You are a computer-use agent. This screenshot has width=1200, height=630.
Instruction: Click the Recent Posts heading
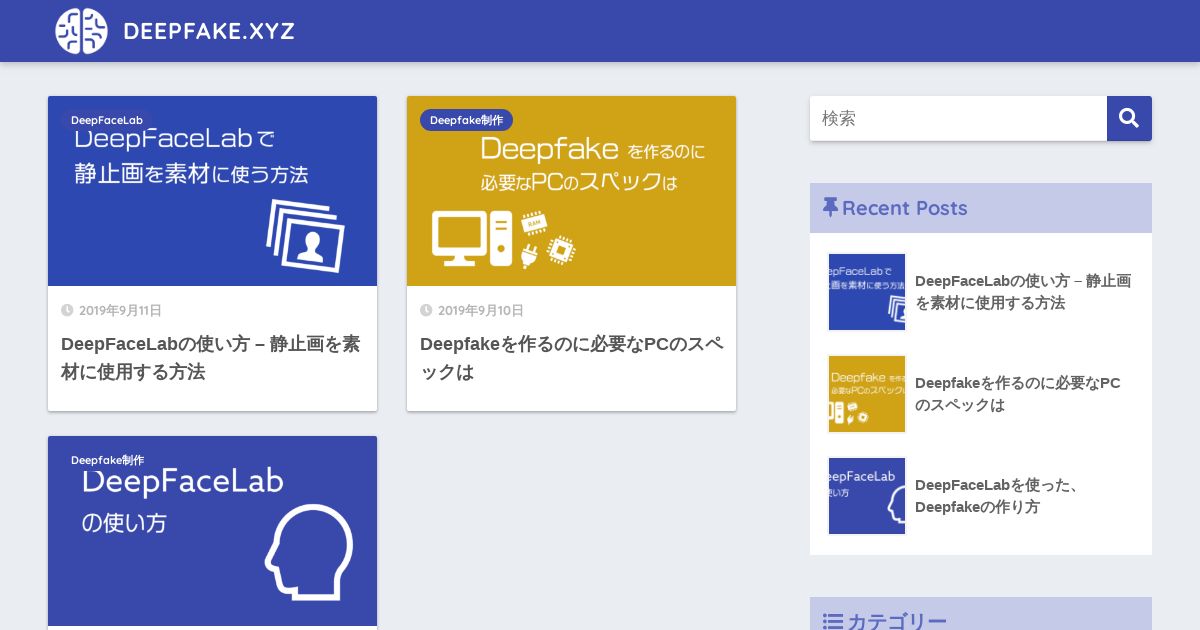pos(905,208)
